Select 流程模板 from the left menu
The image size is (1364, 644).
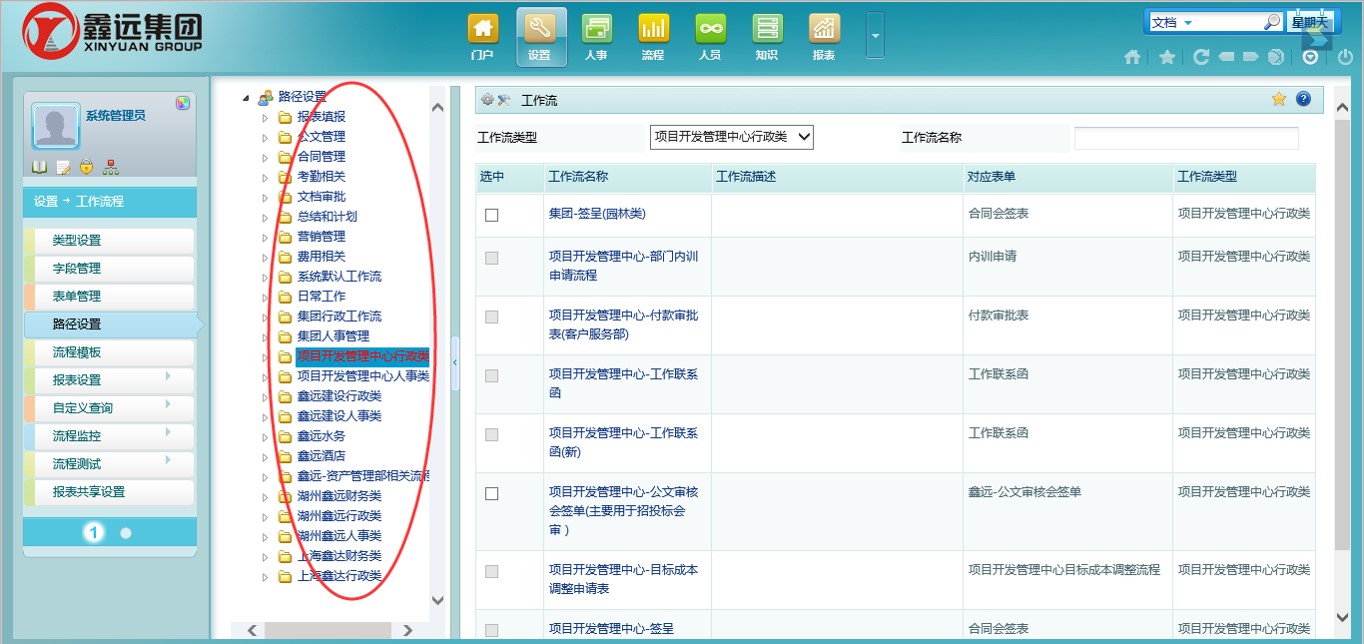point(109,352)
